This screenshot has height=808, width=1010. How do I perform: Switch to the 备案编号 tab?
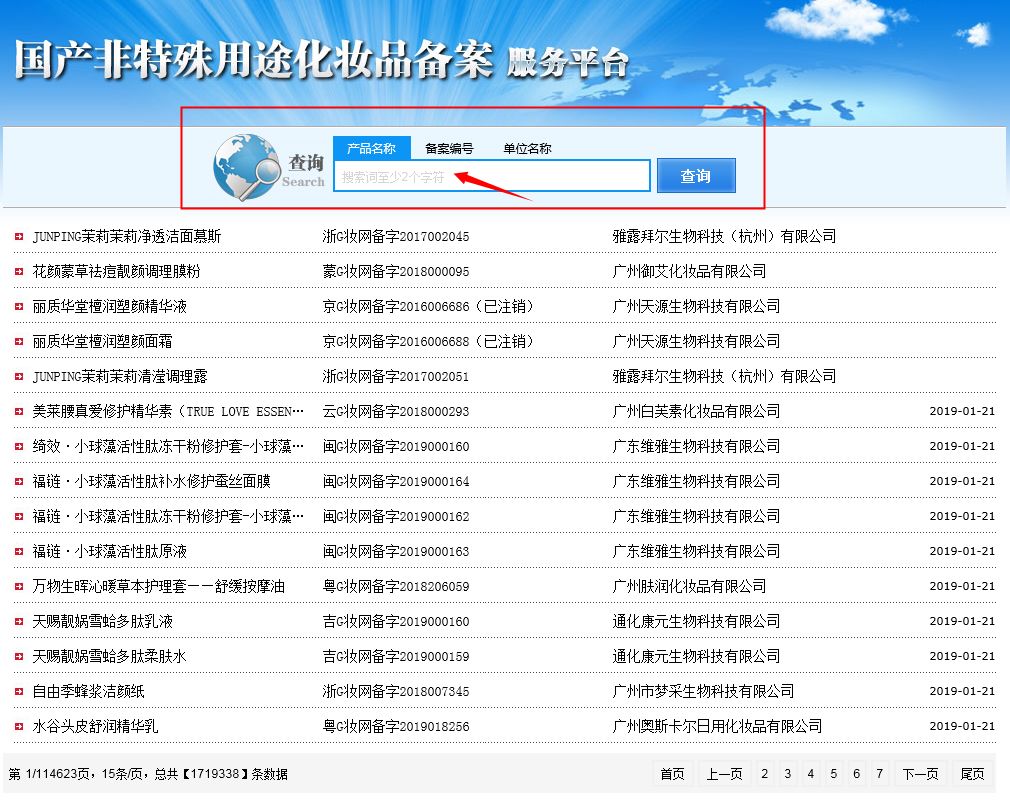pyautogui.click(x=449, y=148)
